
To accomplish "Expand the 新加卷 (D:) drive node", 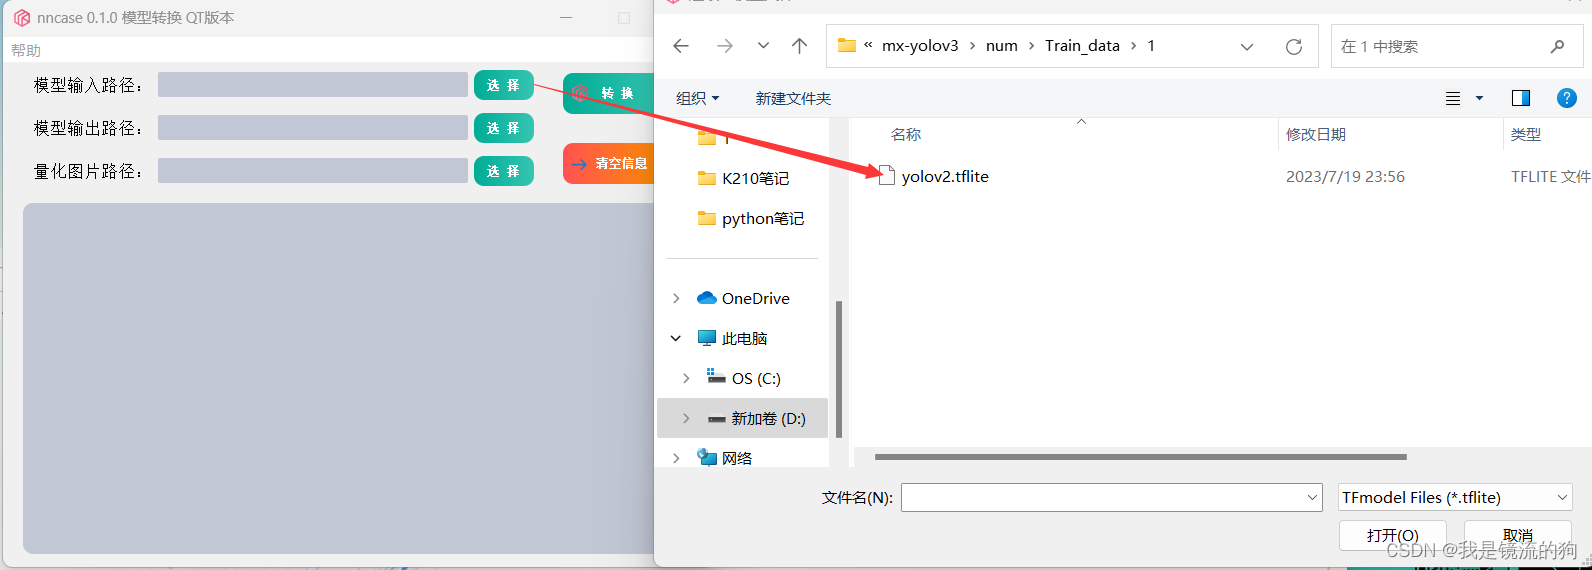I will [x=686, y=418].
